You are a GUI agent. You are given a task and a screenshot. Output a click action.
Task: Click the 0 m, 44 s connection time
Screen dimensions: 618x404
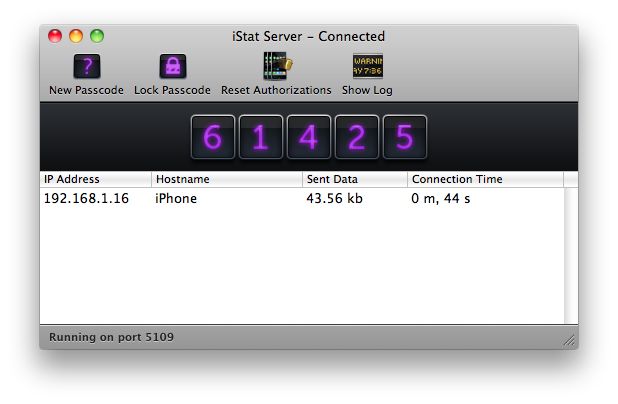pyautogui.click(x=441, y=198)
